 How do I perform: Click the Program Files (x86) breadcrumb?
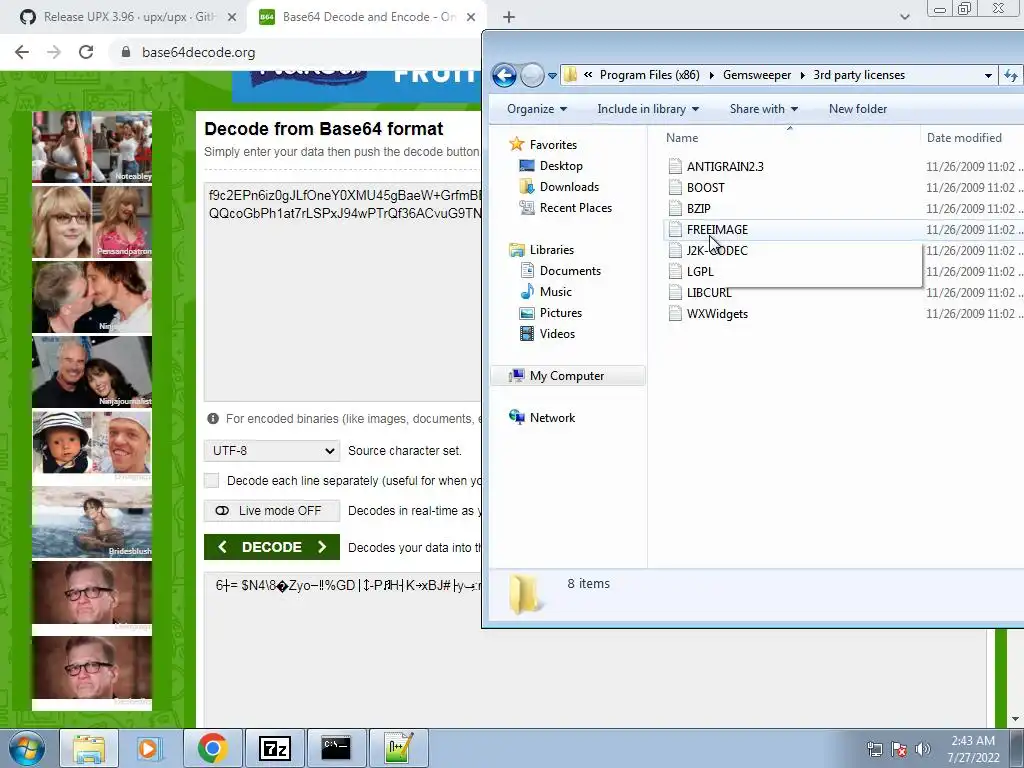[x=649, y=75]
